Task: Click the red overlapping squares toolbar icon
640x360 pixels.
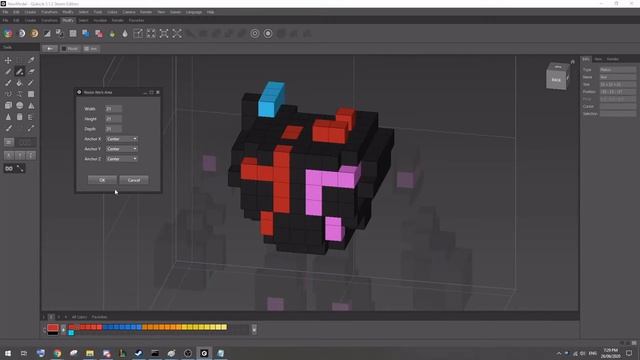Action: 99,33
